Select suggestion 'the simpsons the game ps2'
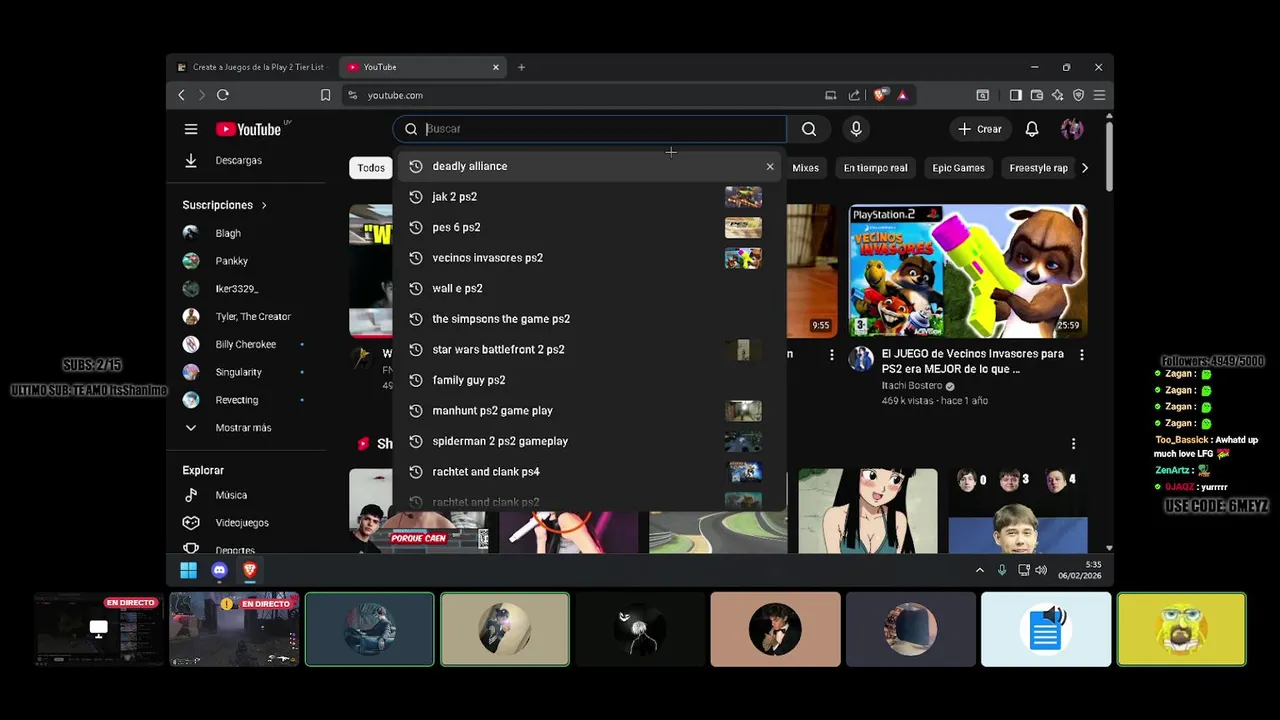This screenshot has height=720, width=1280. pyautogui.click(x=590, y=319)
